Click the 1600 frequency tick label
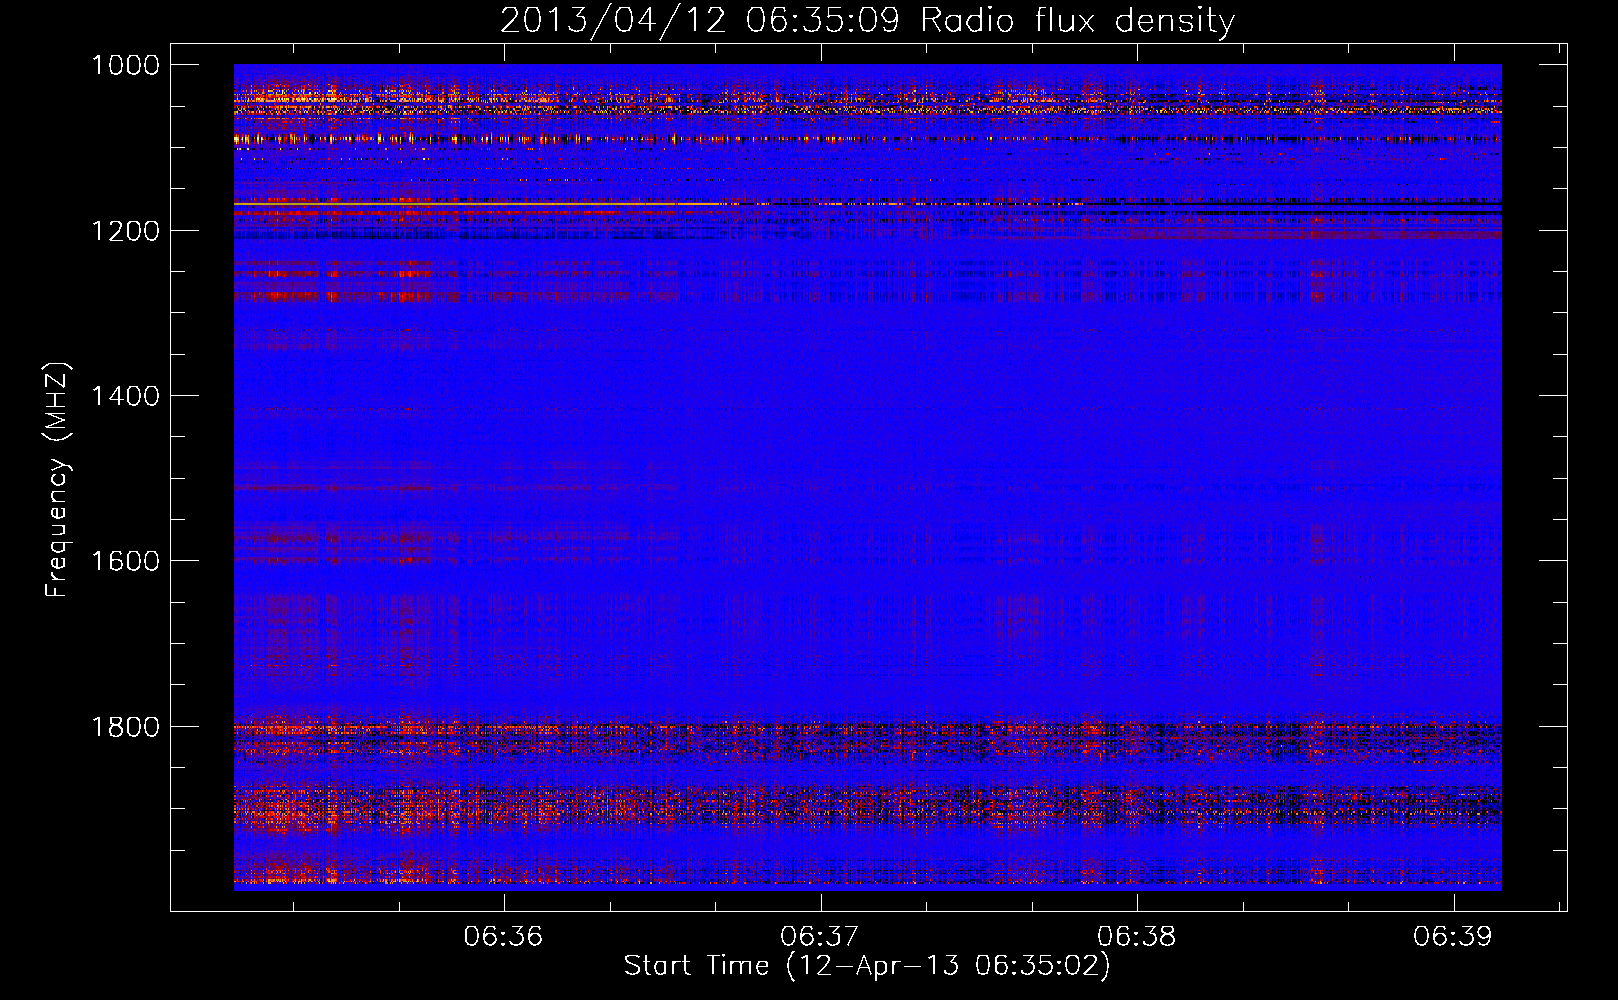This screenshot has height=1000, width=1618. (x=125, y=561)
